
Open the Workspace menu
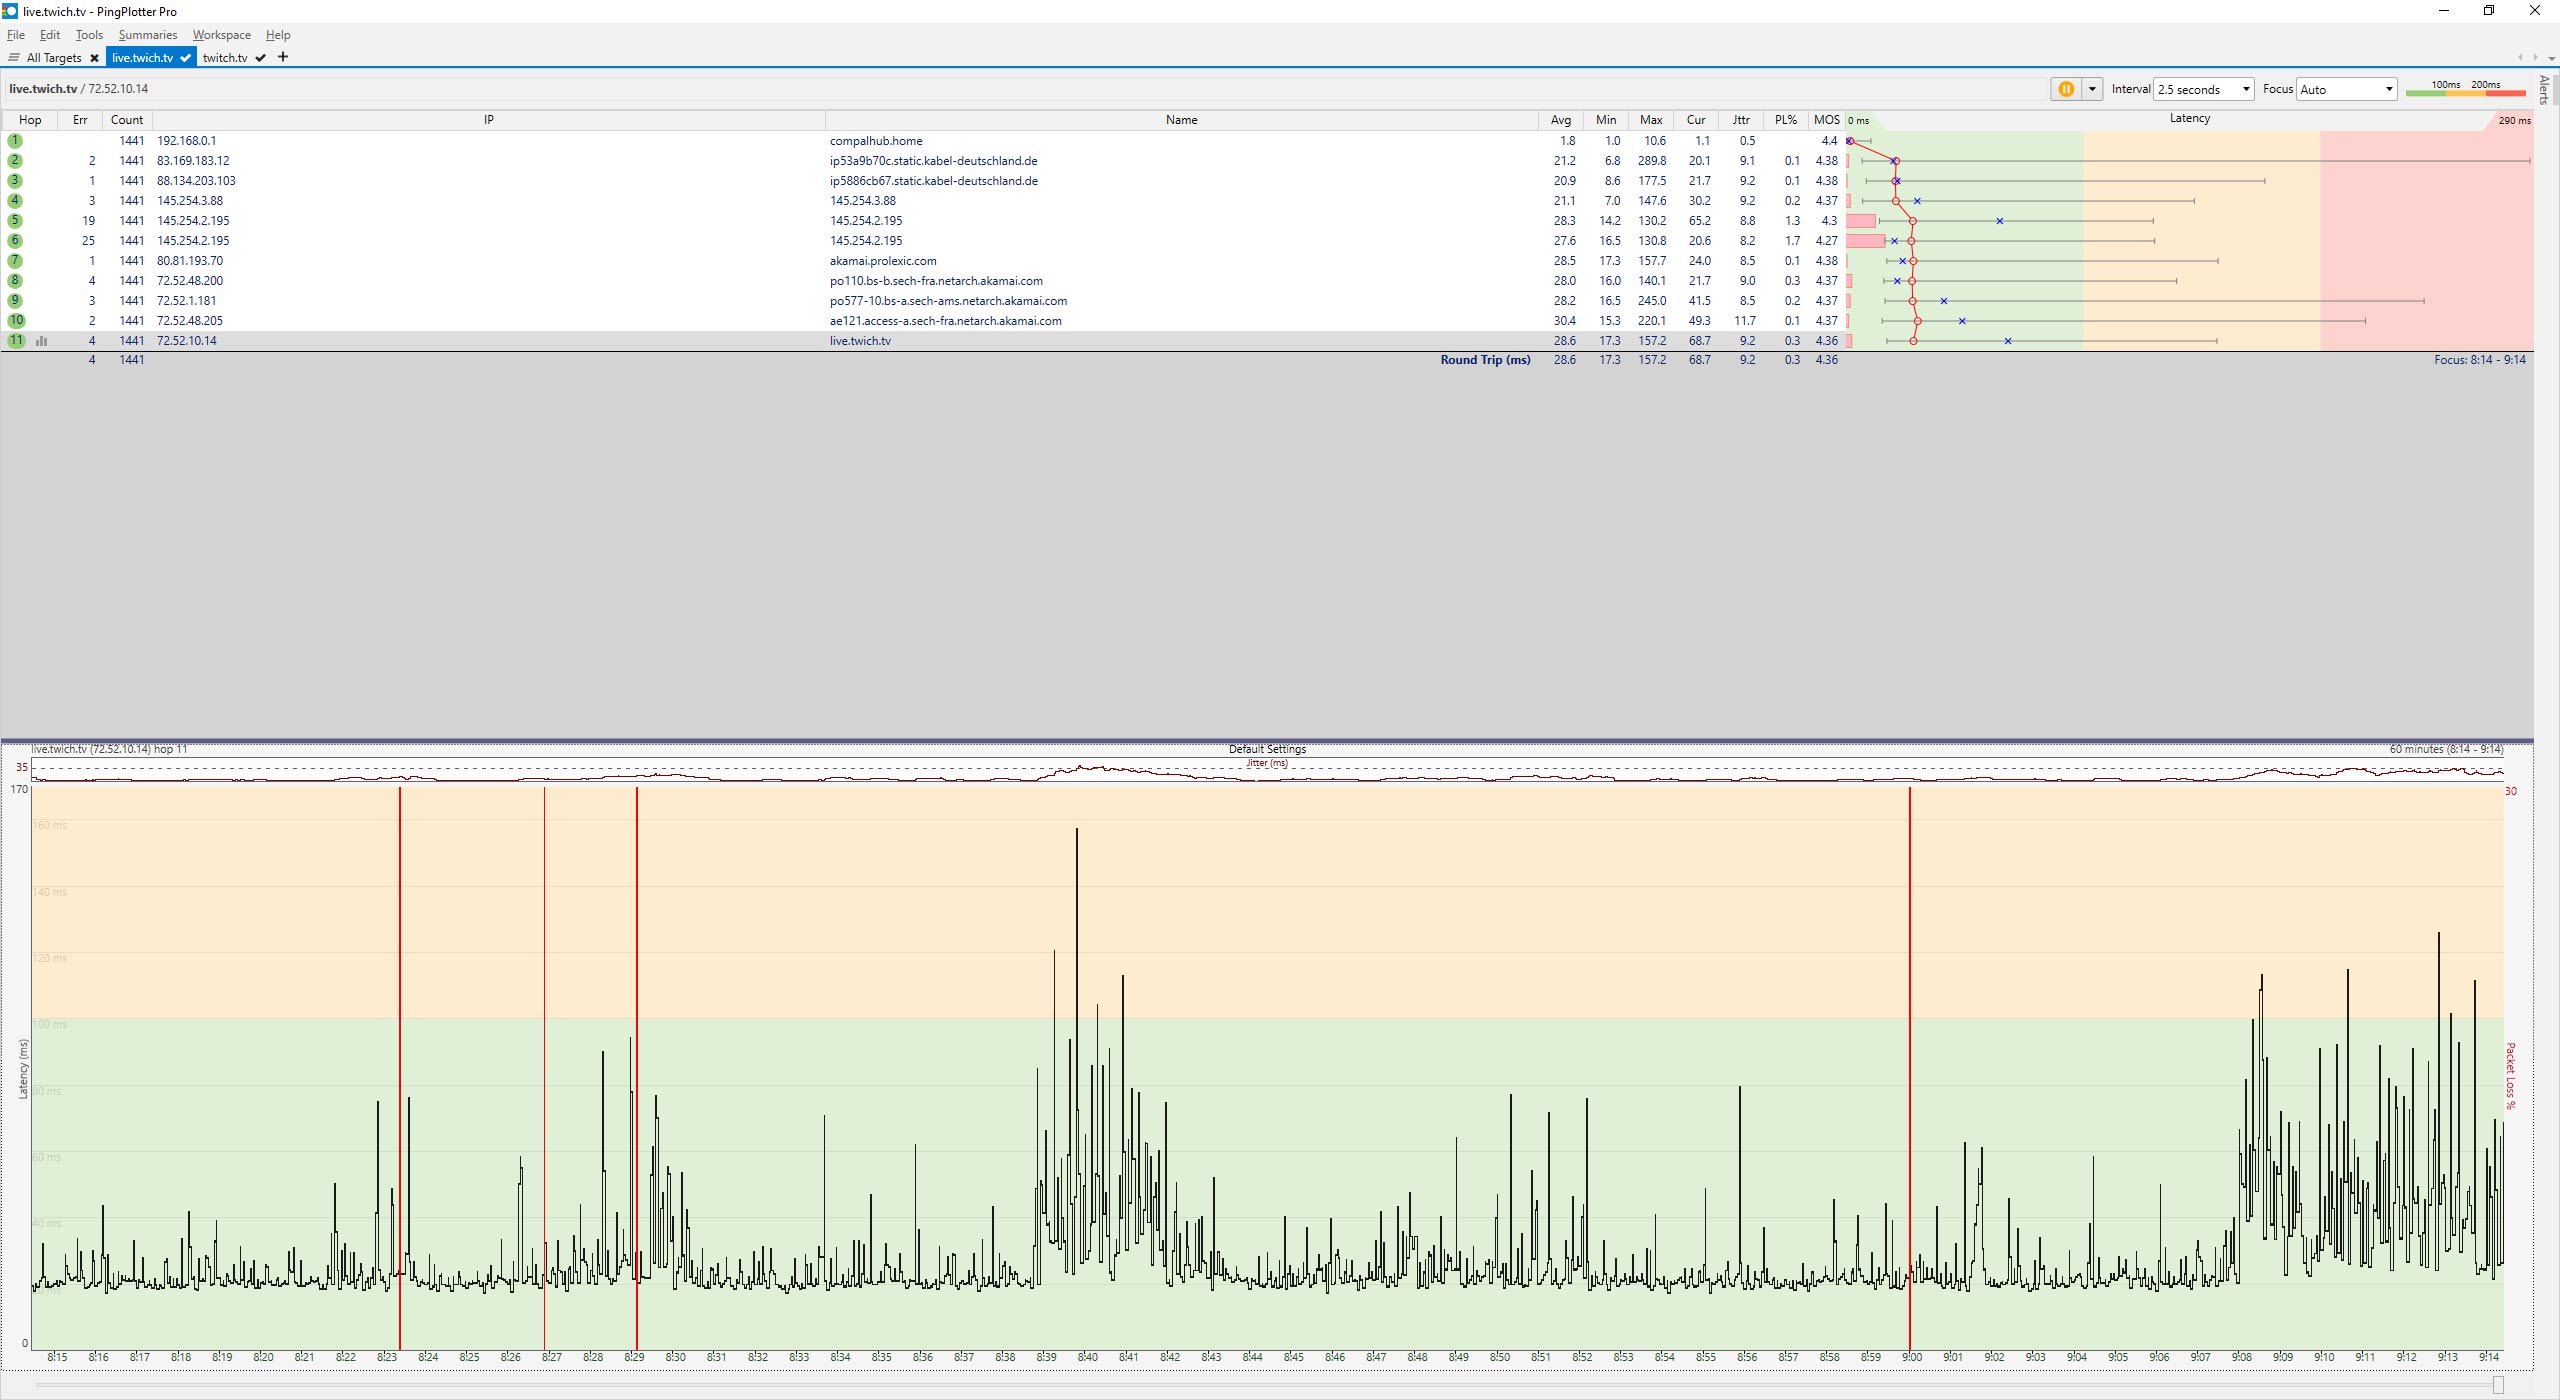221,35
